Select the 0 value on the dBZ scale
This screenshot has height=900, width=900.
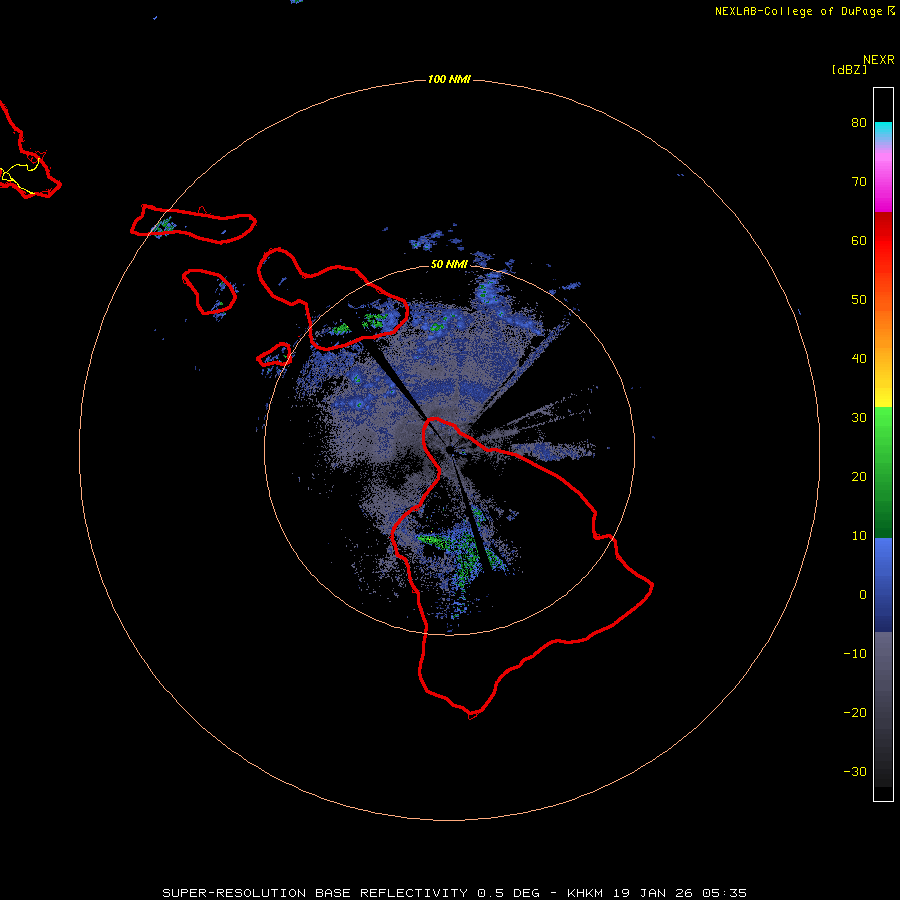(x=863, y=595)
